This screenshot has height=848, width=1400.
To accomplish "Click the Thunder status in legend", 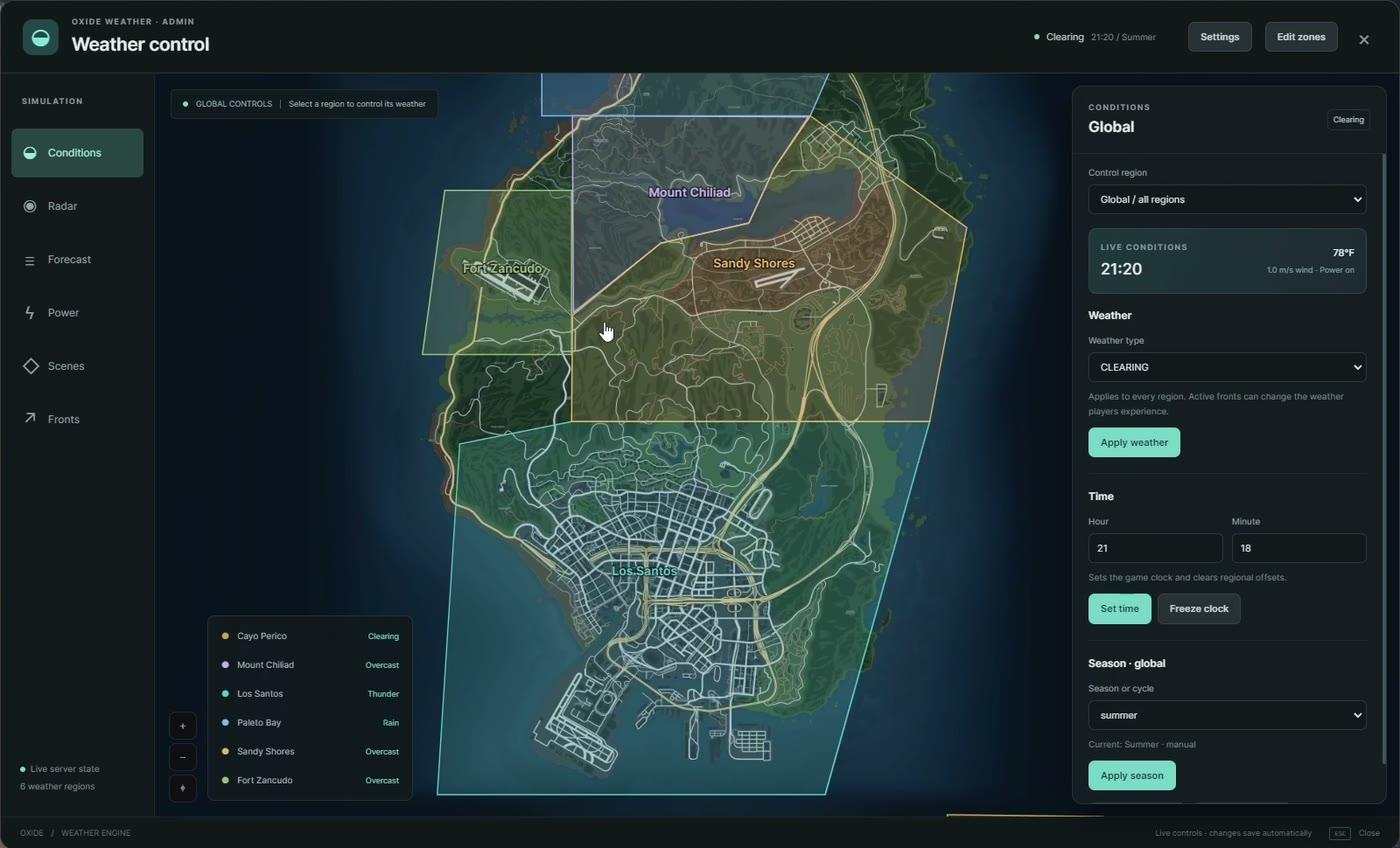I will tap(383, 694).
